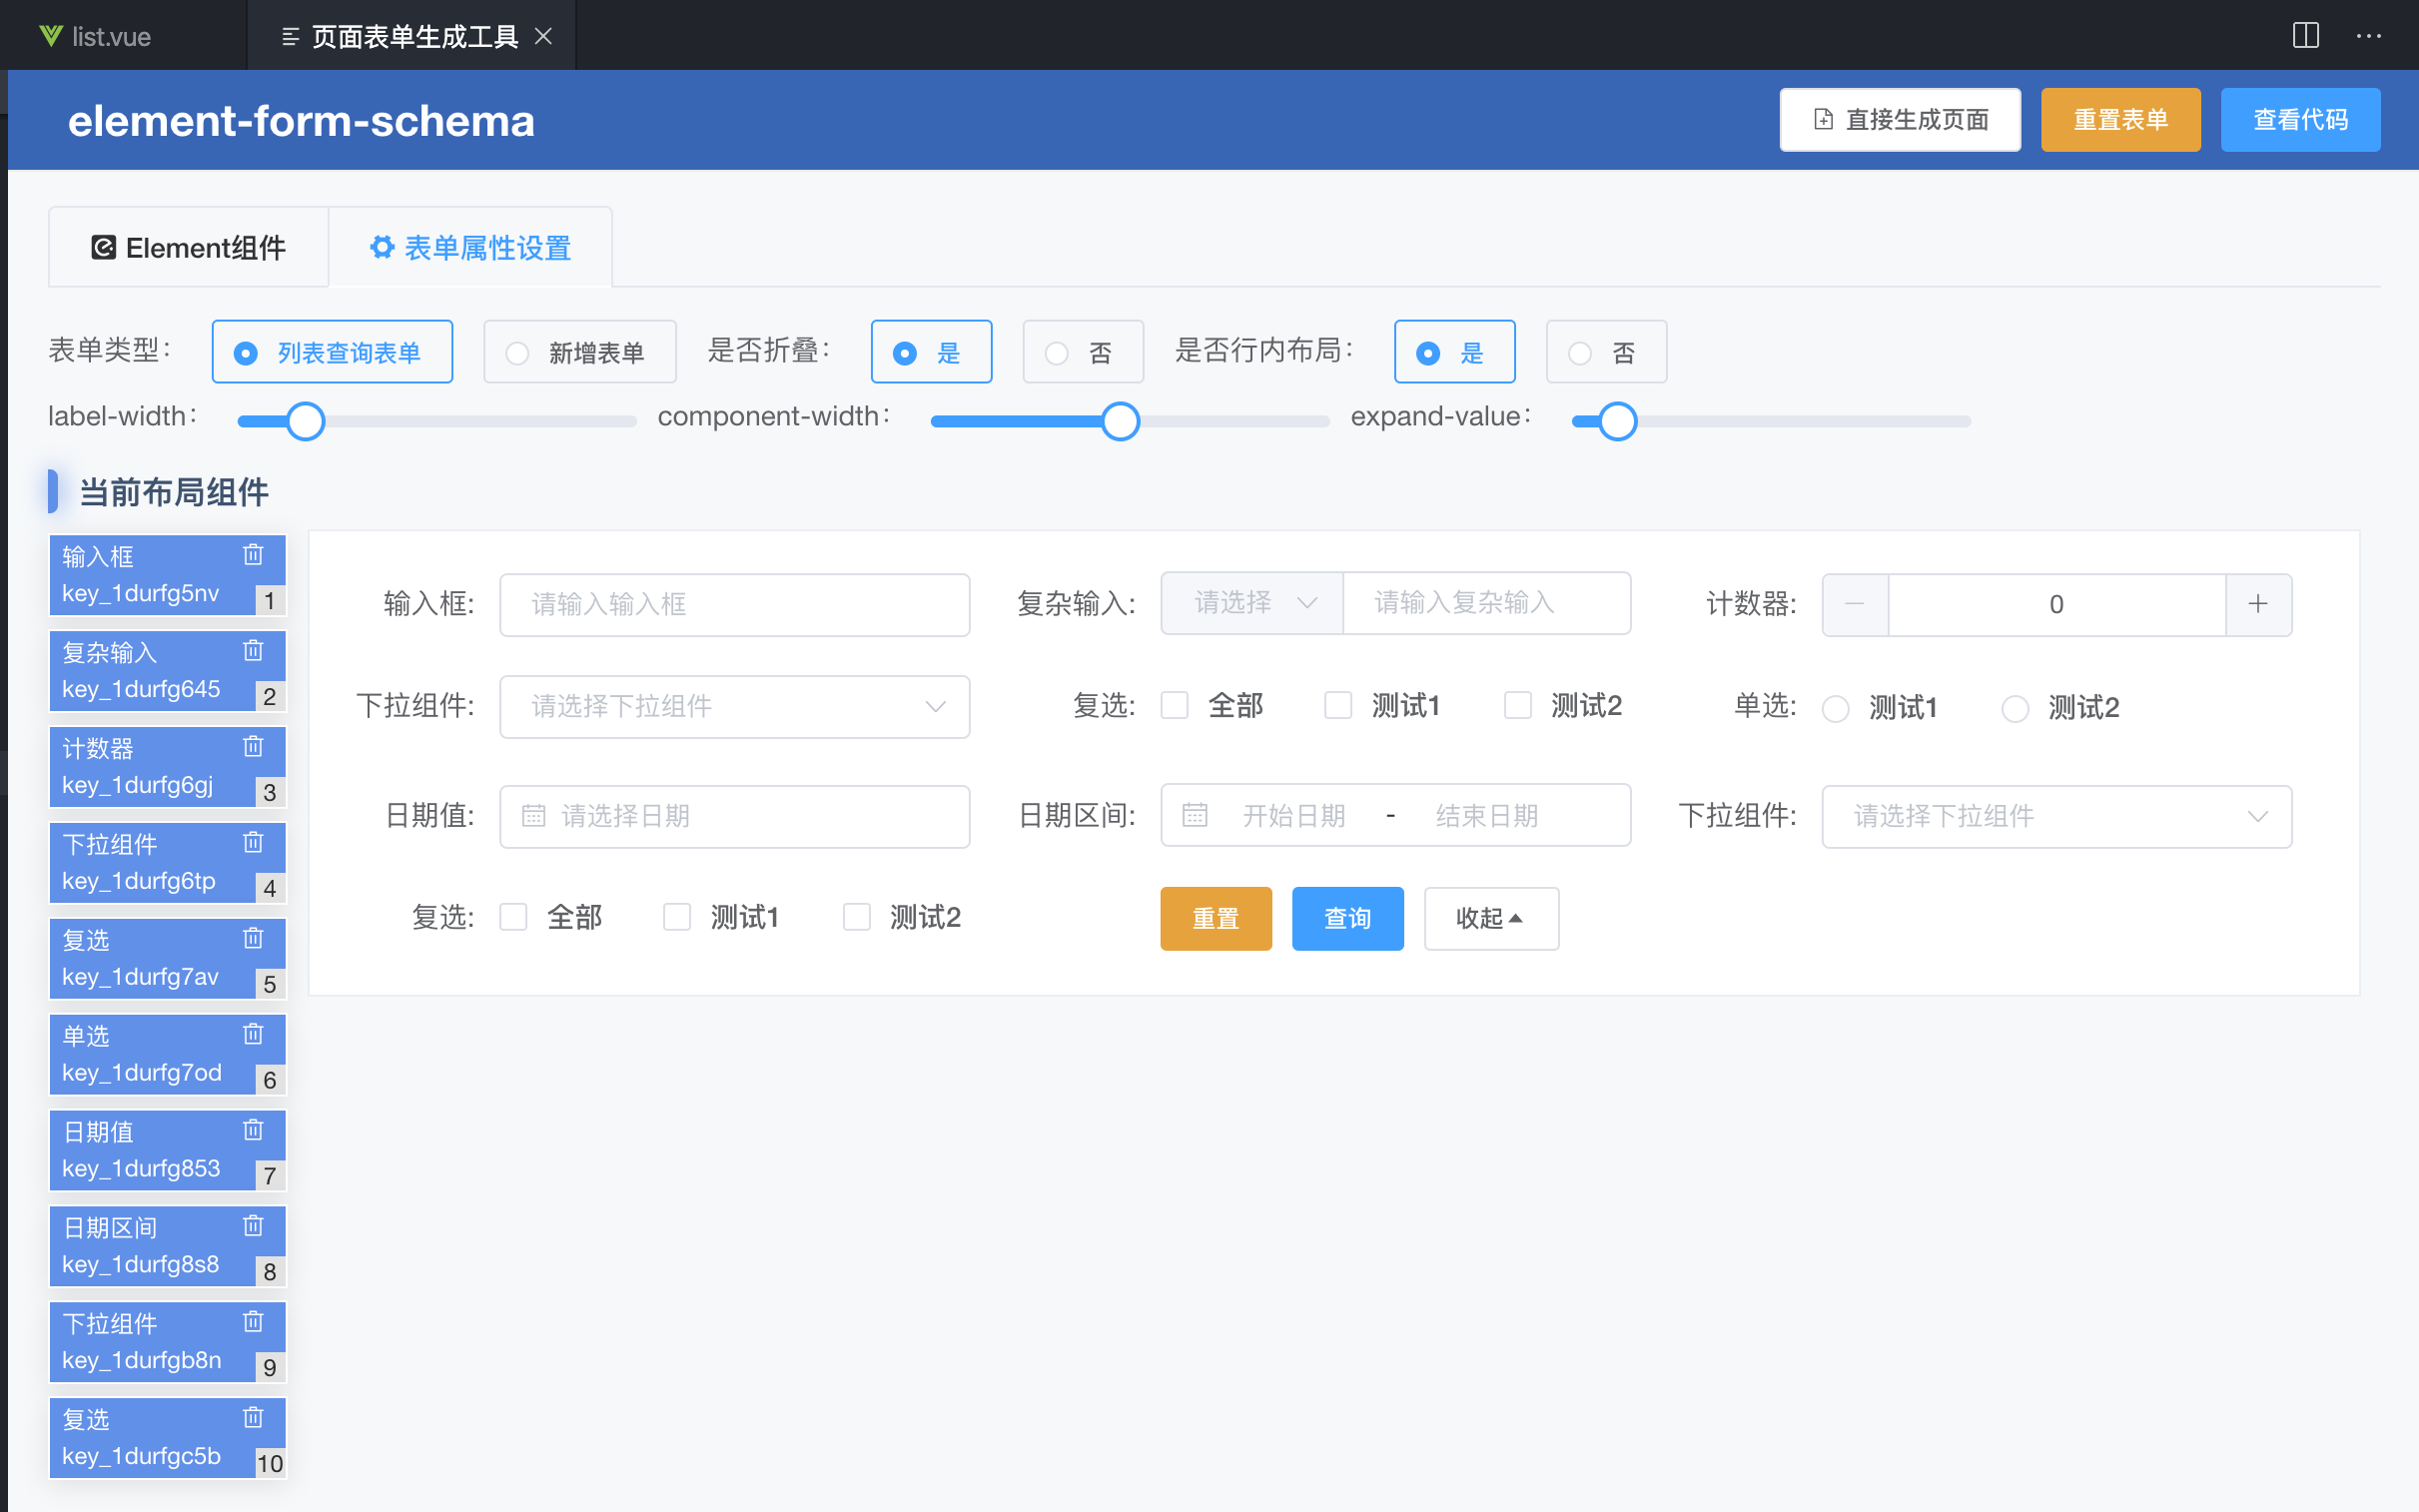
Task: Collapse the form with 收起 button
Action: point(1490,918)
